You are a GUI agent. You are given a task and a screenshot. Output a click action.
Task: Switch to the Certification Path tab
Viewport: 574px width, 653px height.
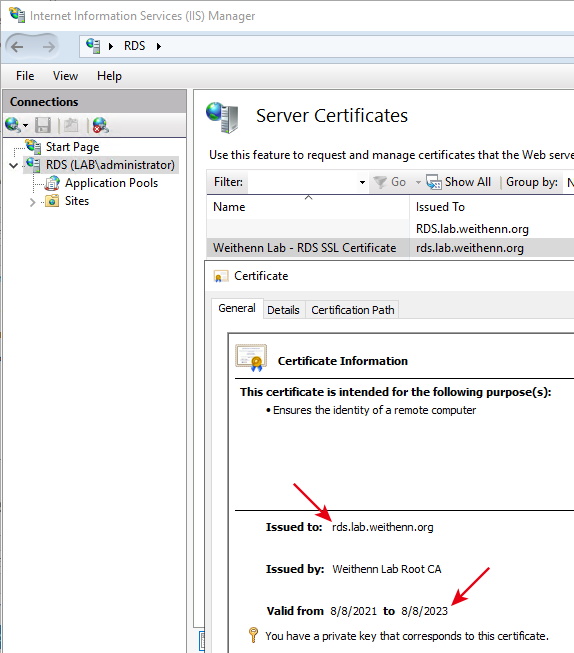click(x=352, y=310)
